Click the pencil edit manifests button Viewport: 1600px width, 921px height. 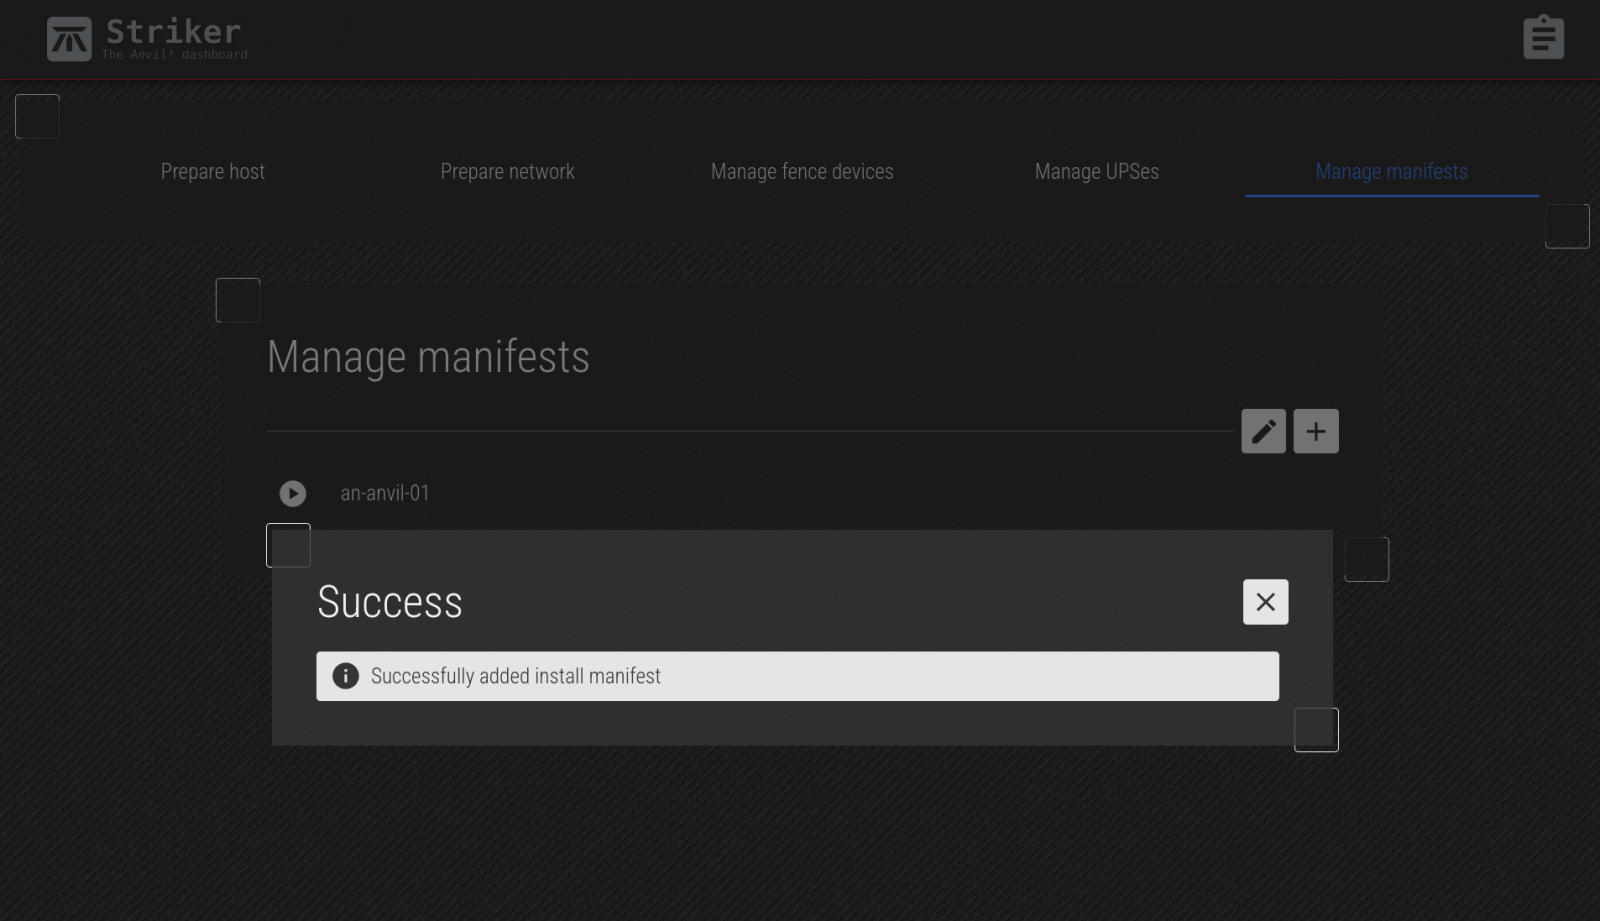(x=1263, y=431)
